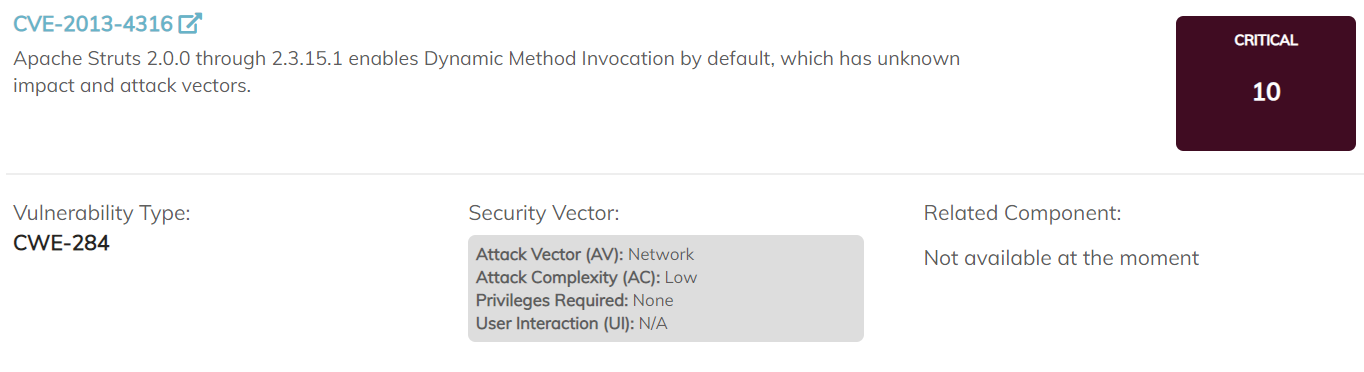Click the 'Not available at the moment' text
The width and height of the screenshot is (1364, 372).
[1061, 258]
